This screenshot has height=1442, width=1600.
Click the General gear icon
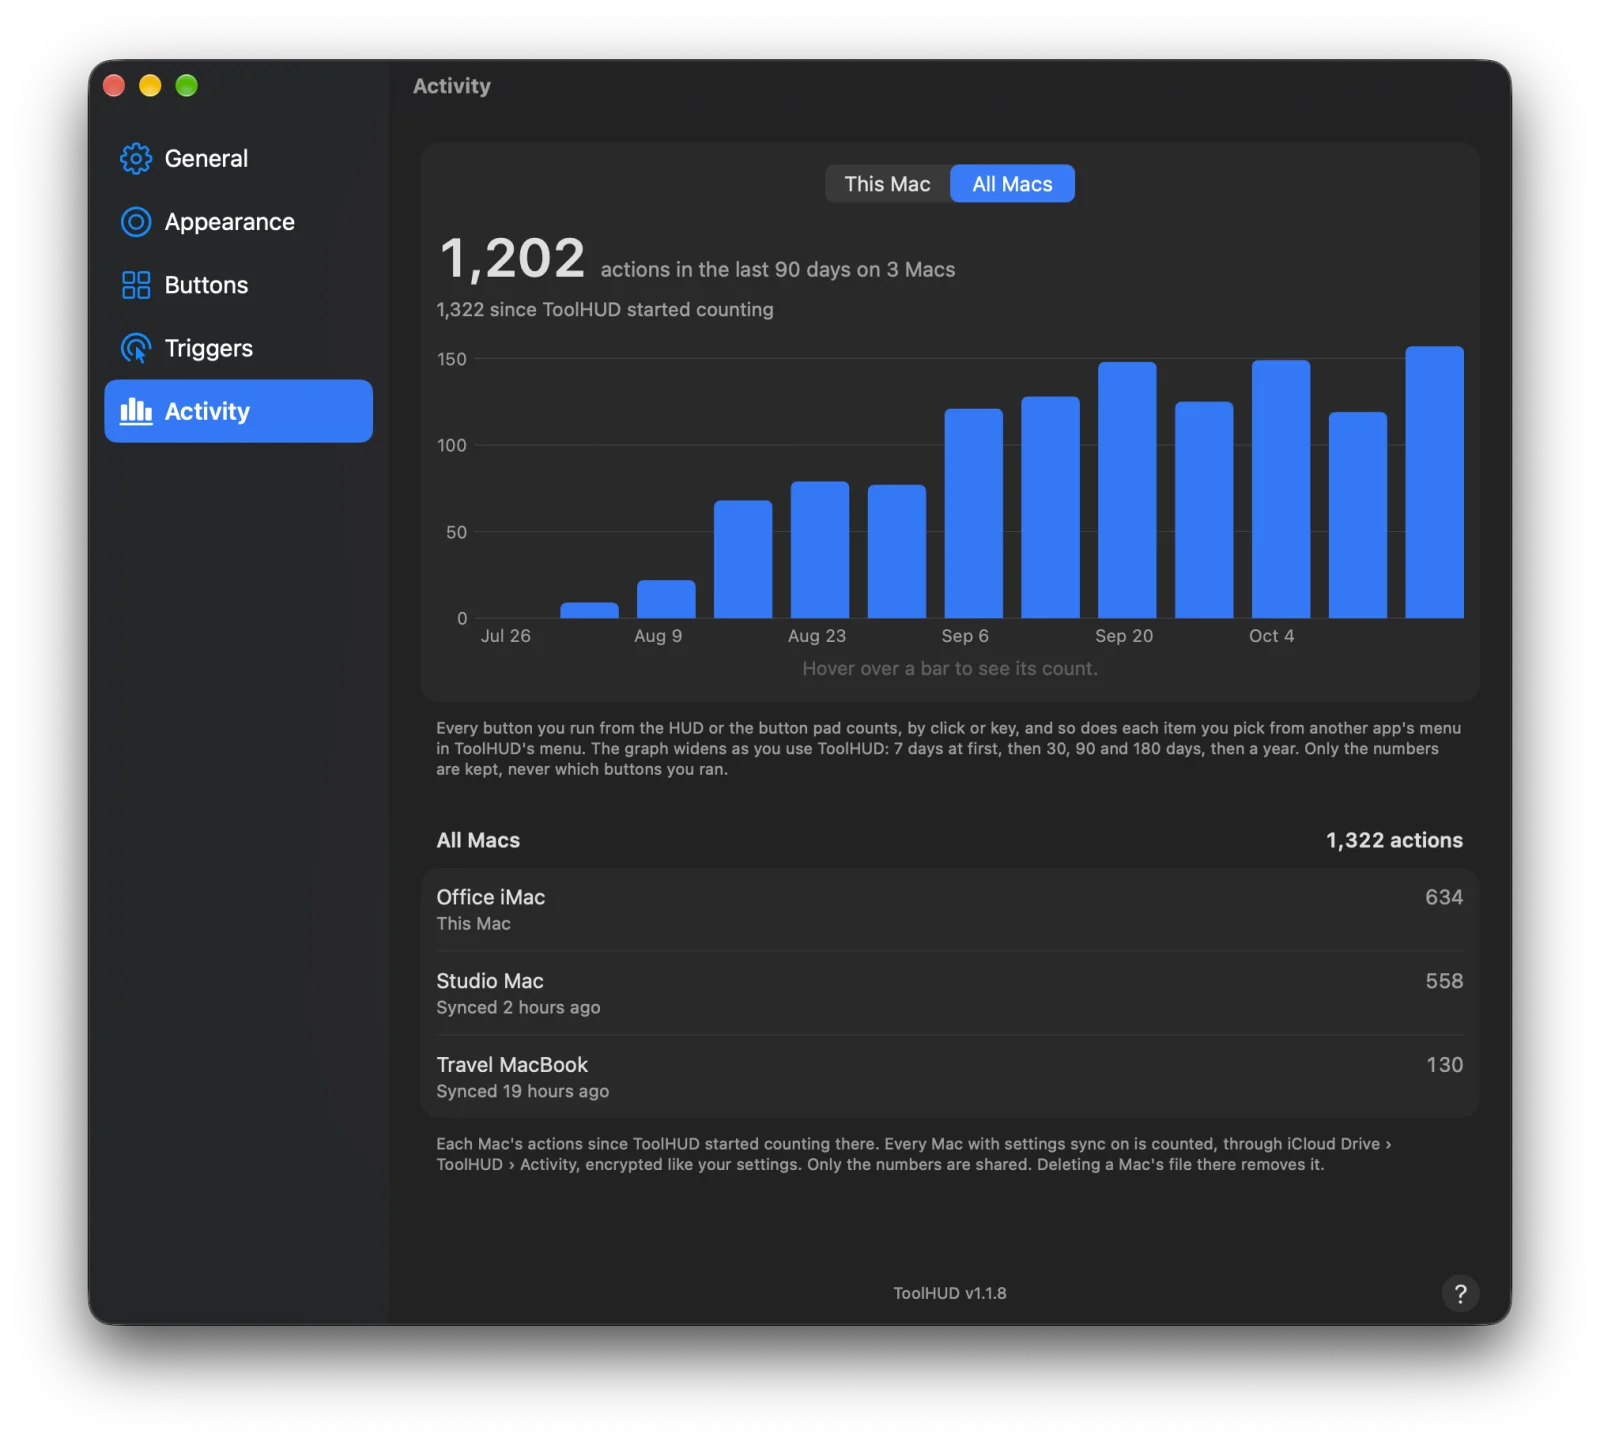tap(136, 158)
